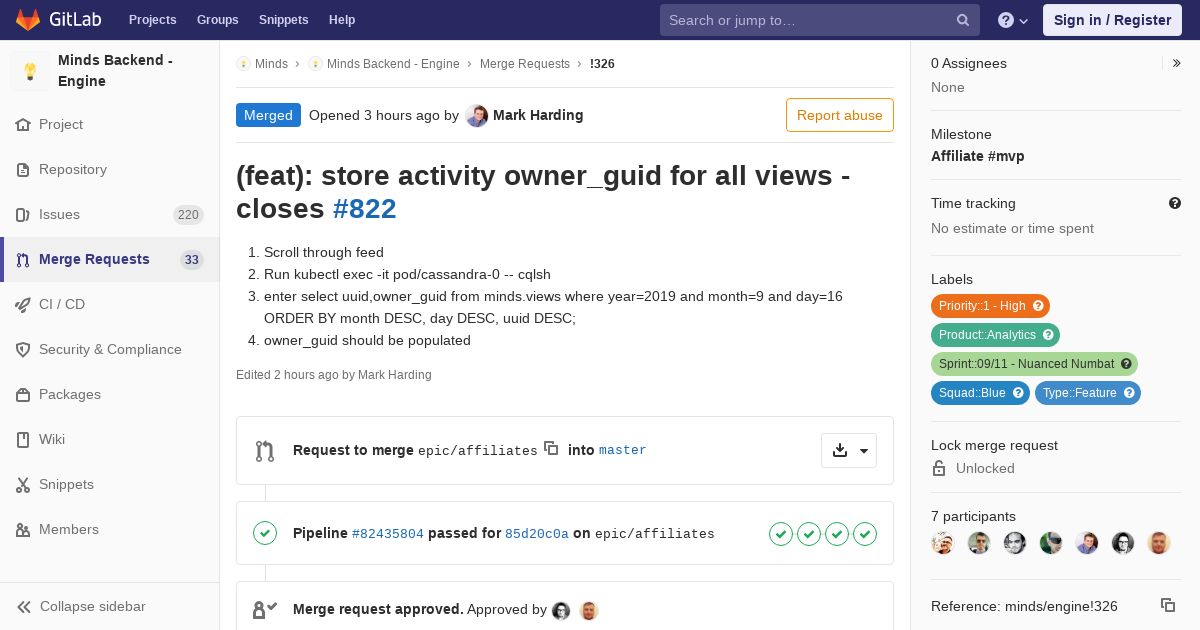Open pipeline #82435804 link
1200x630 pixels.
(x=388, y=534)
